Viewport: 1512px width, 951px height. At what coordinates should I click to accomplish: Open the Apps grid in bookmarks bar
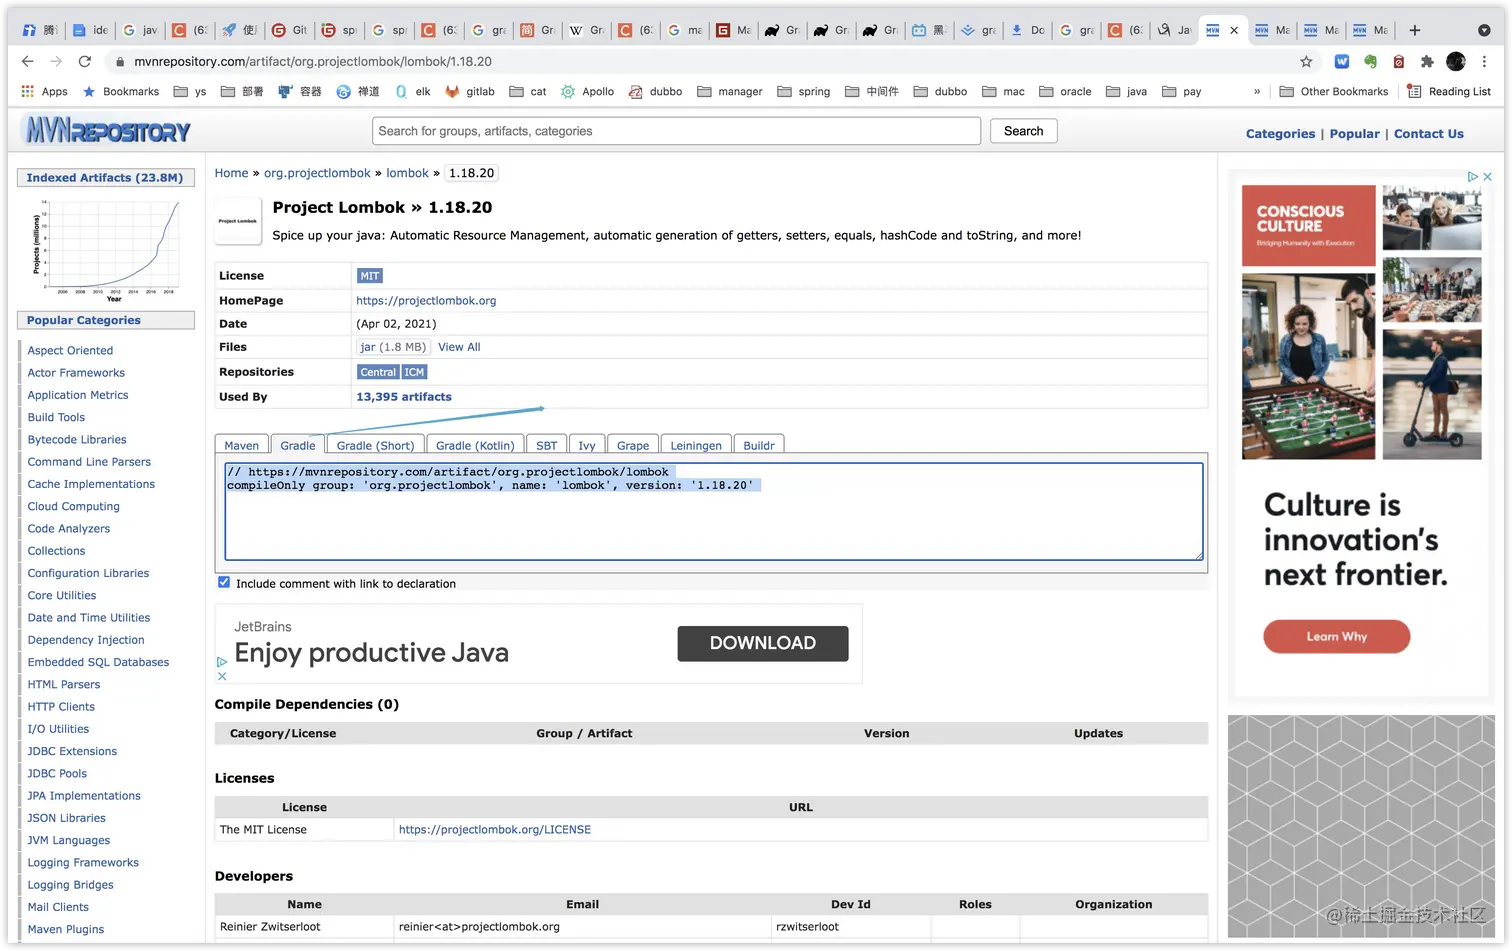(44, 91)
